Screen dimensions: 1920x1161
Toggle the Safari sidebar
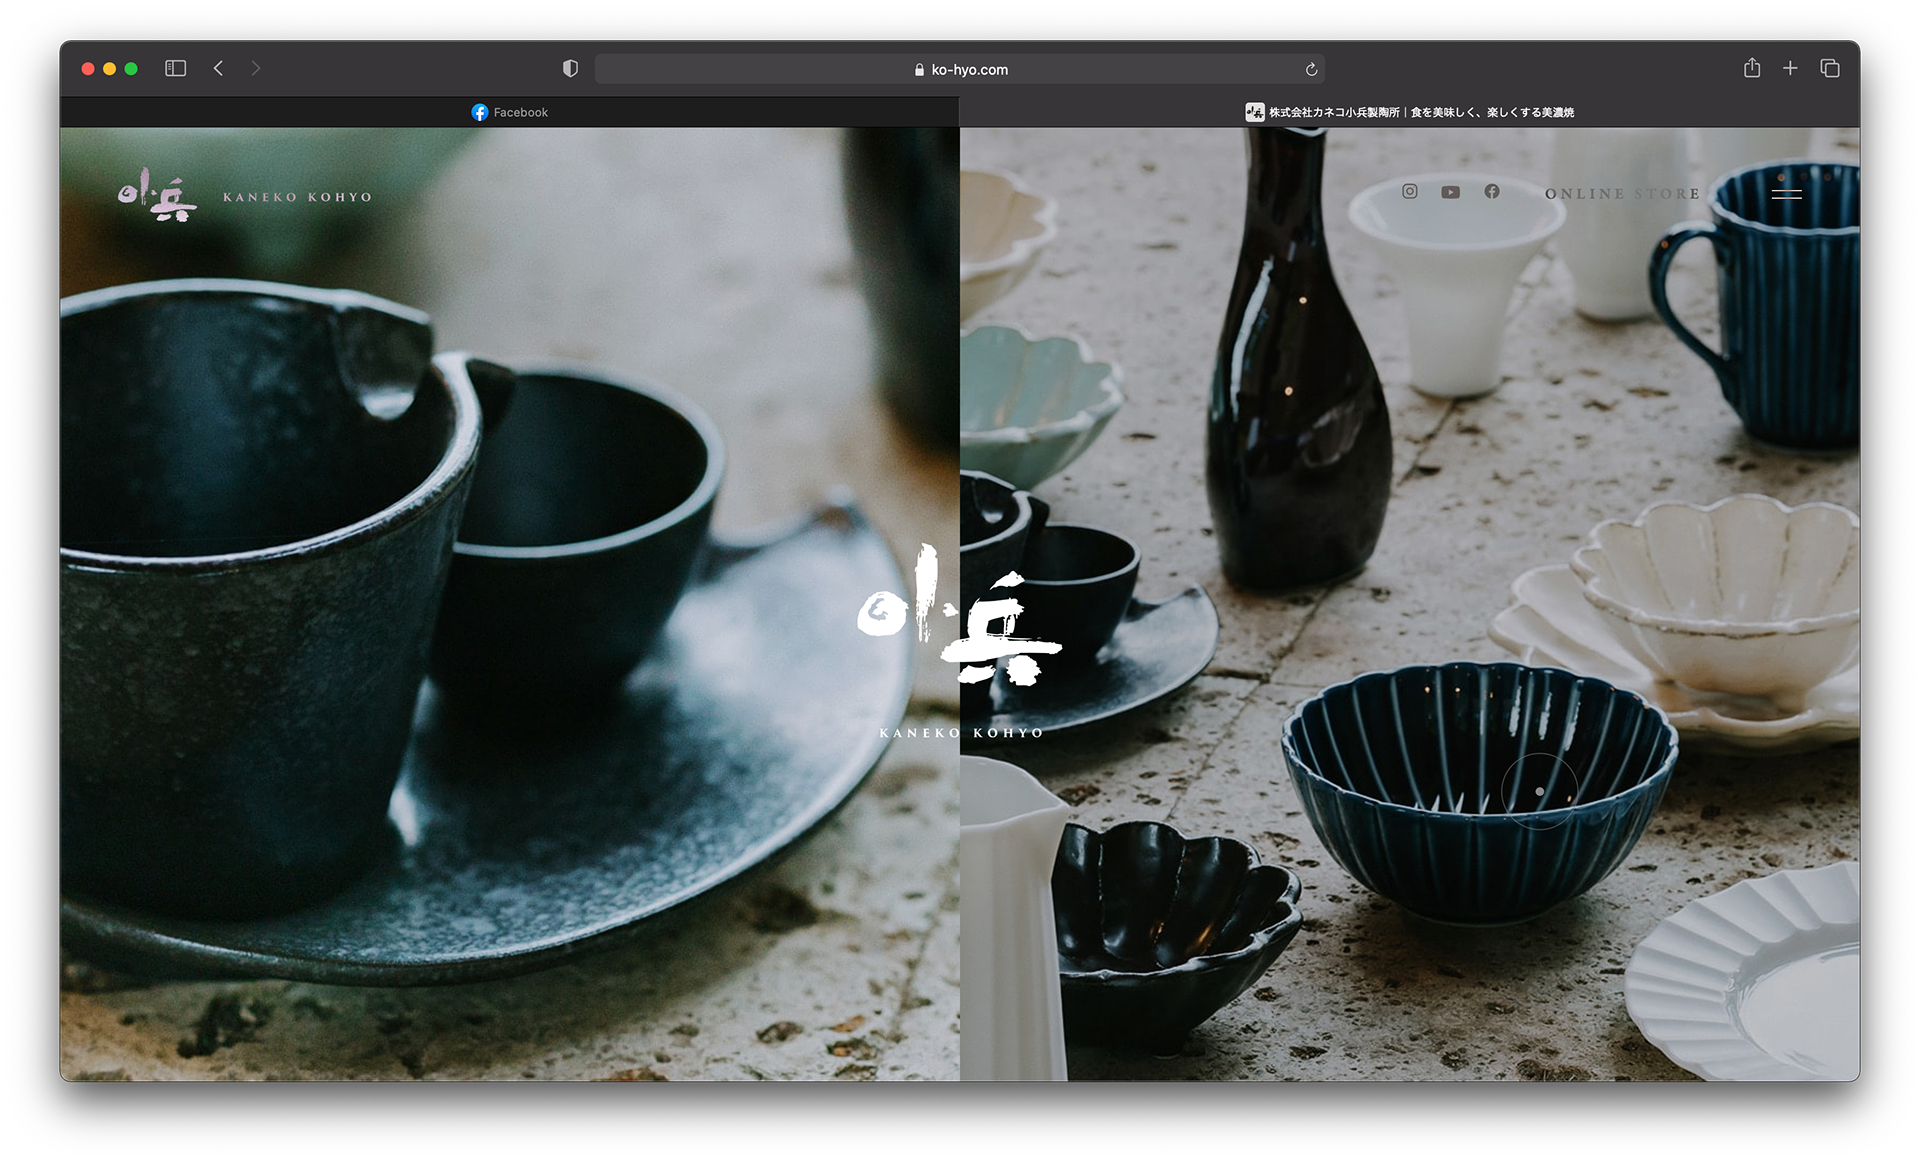pos(175,68)
